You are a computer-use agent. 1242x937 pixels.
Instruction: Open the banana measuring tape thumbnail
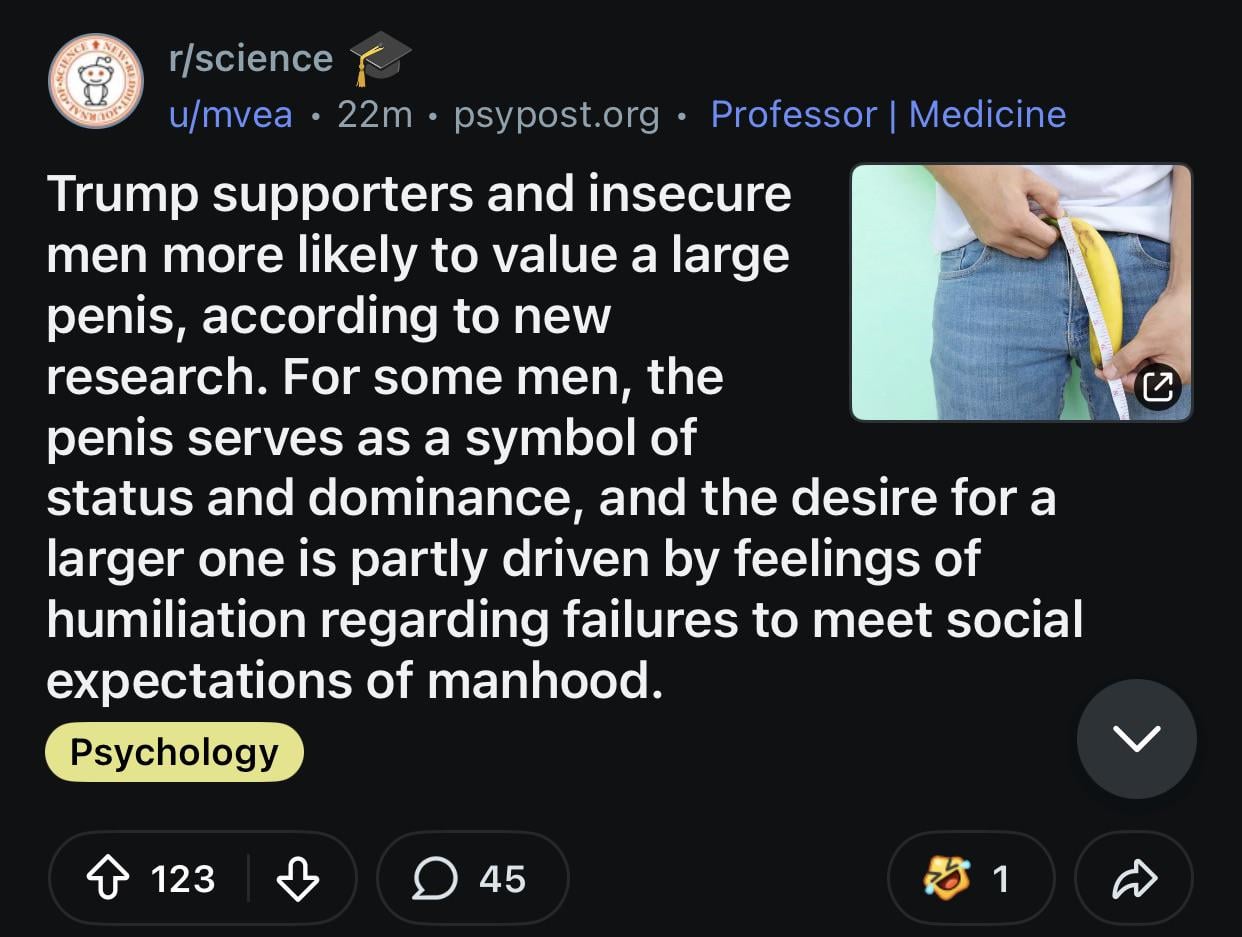pyautogui.click(x=1020, y=292)
